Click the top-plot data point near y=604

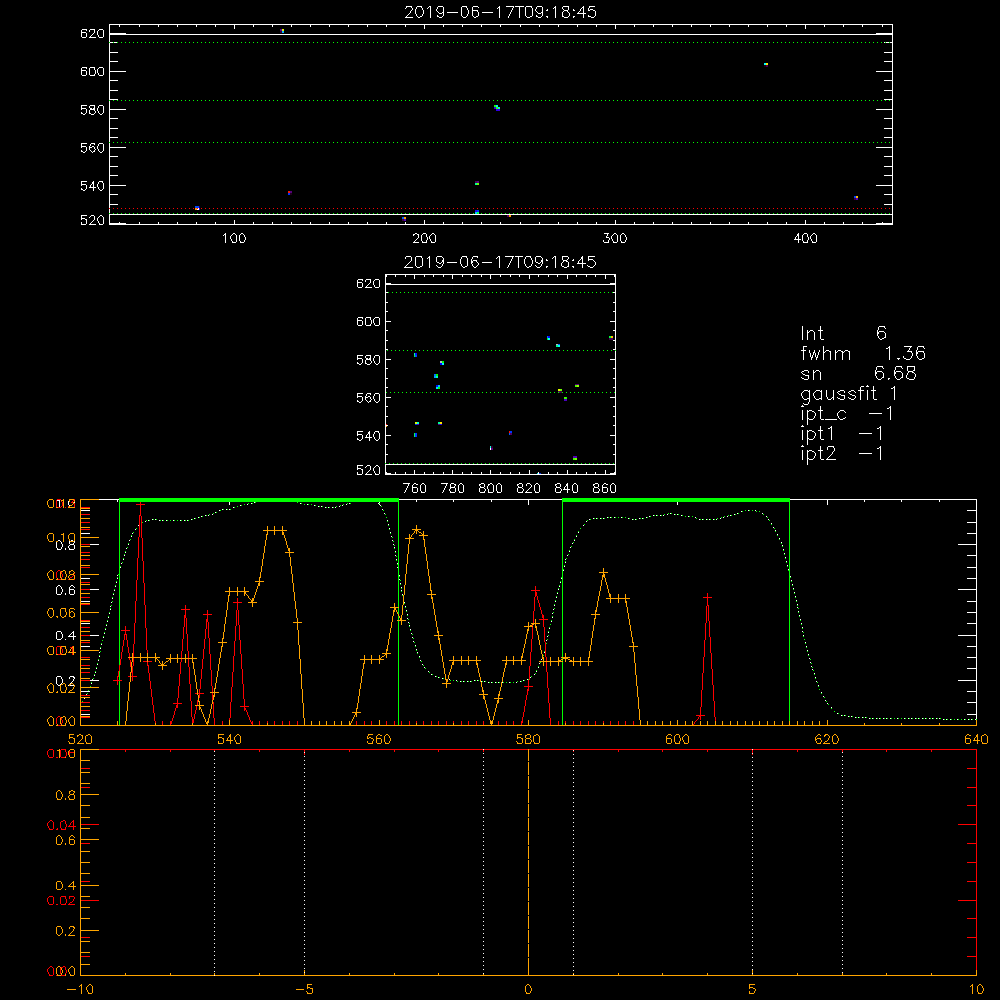766,64
